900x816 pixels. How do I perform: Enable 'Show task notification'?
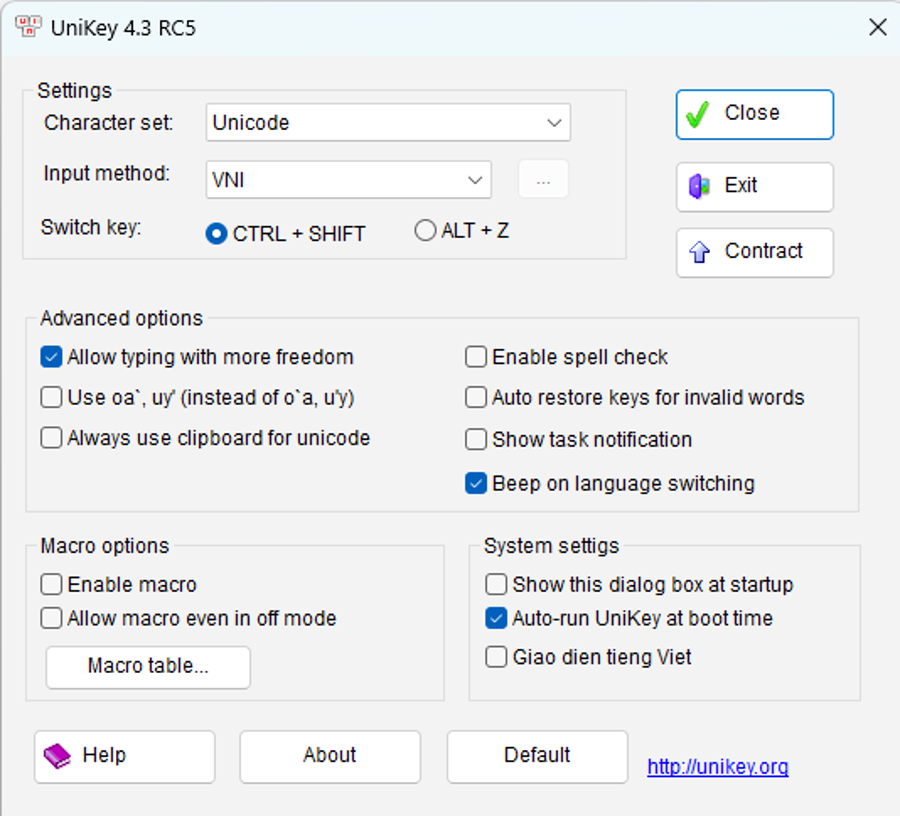click(476, 439)
